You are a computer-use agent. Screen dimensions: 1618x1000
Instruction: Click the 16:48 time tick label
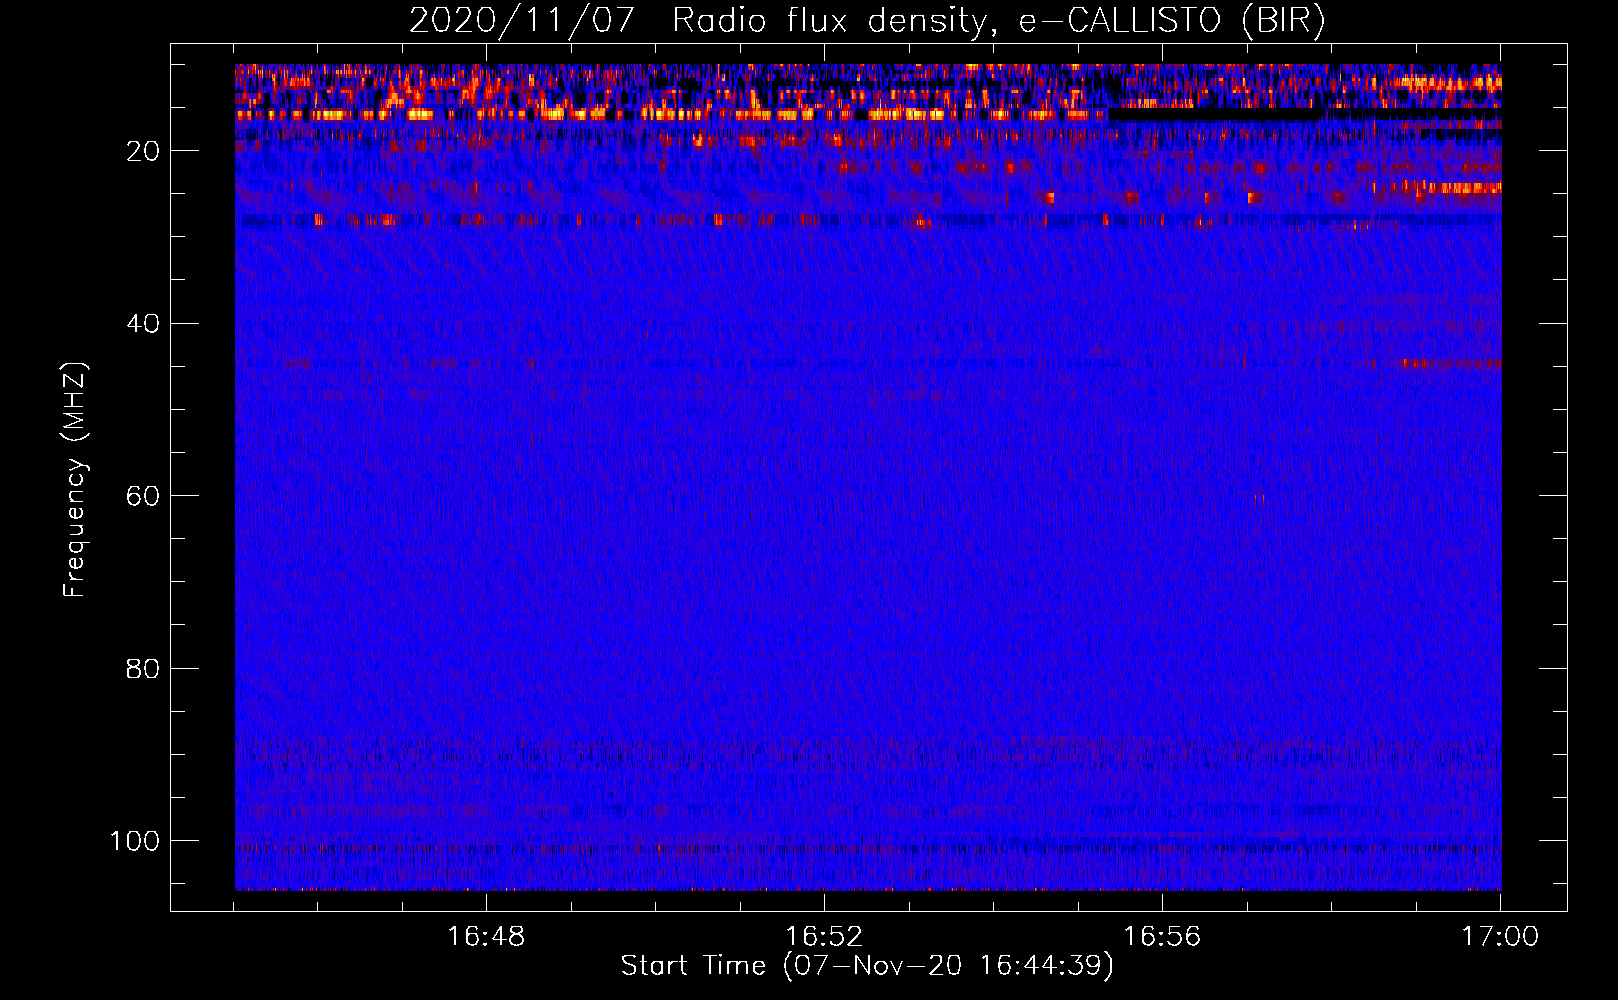(x=486, y=937)
